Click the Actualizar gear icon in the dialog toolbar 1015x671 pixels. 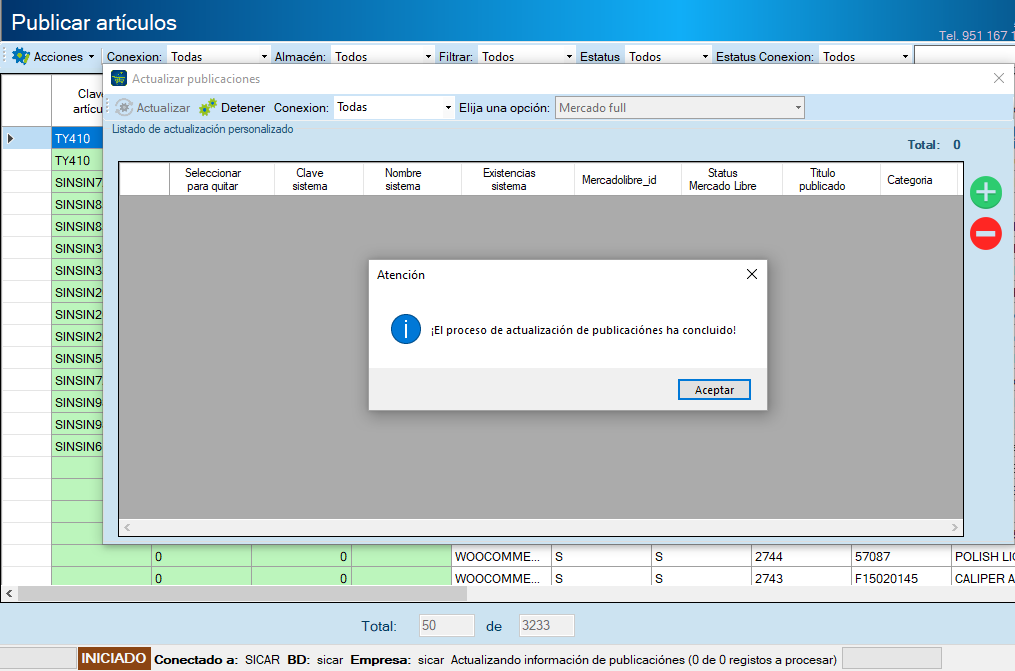(x=124, y=107)
